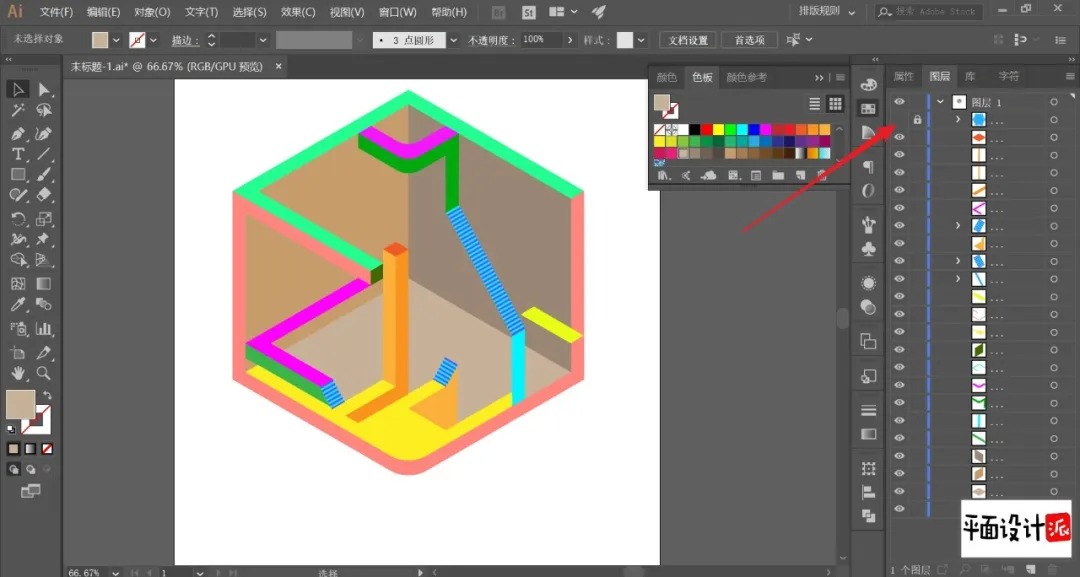Open the 样式 style dropdown
The image size is (1080, 577).
click(641, 41)
